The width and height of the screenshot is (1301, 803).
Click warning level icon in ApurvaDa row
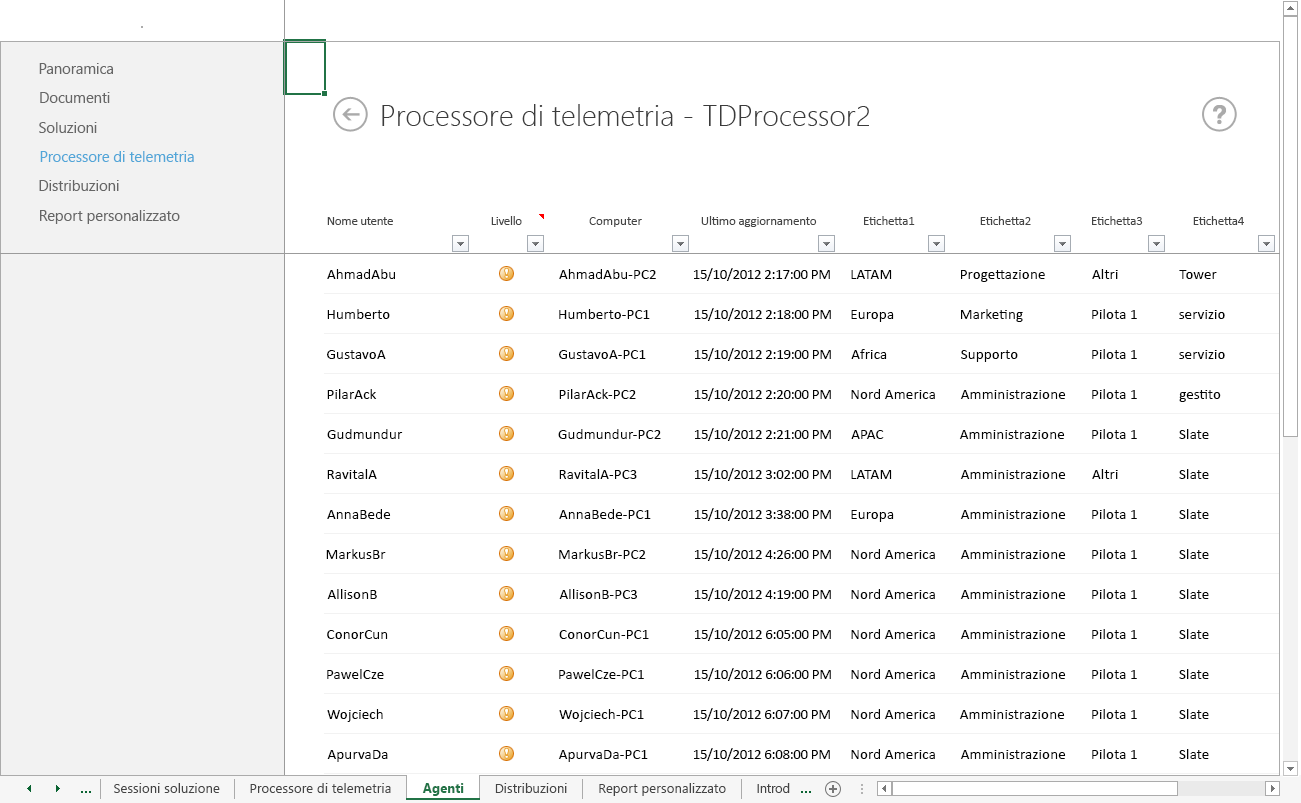click(506, 753)
